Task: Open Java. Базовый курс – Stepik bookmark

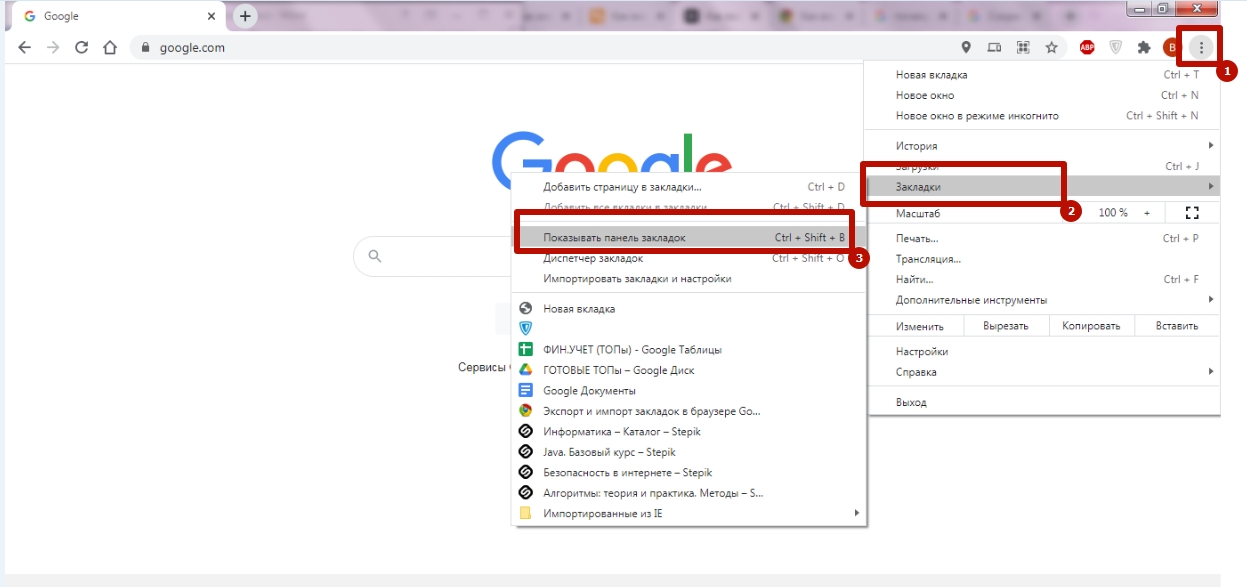Action: tap(689, 452)
